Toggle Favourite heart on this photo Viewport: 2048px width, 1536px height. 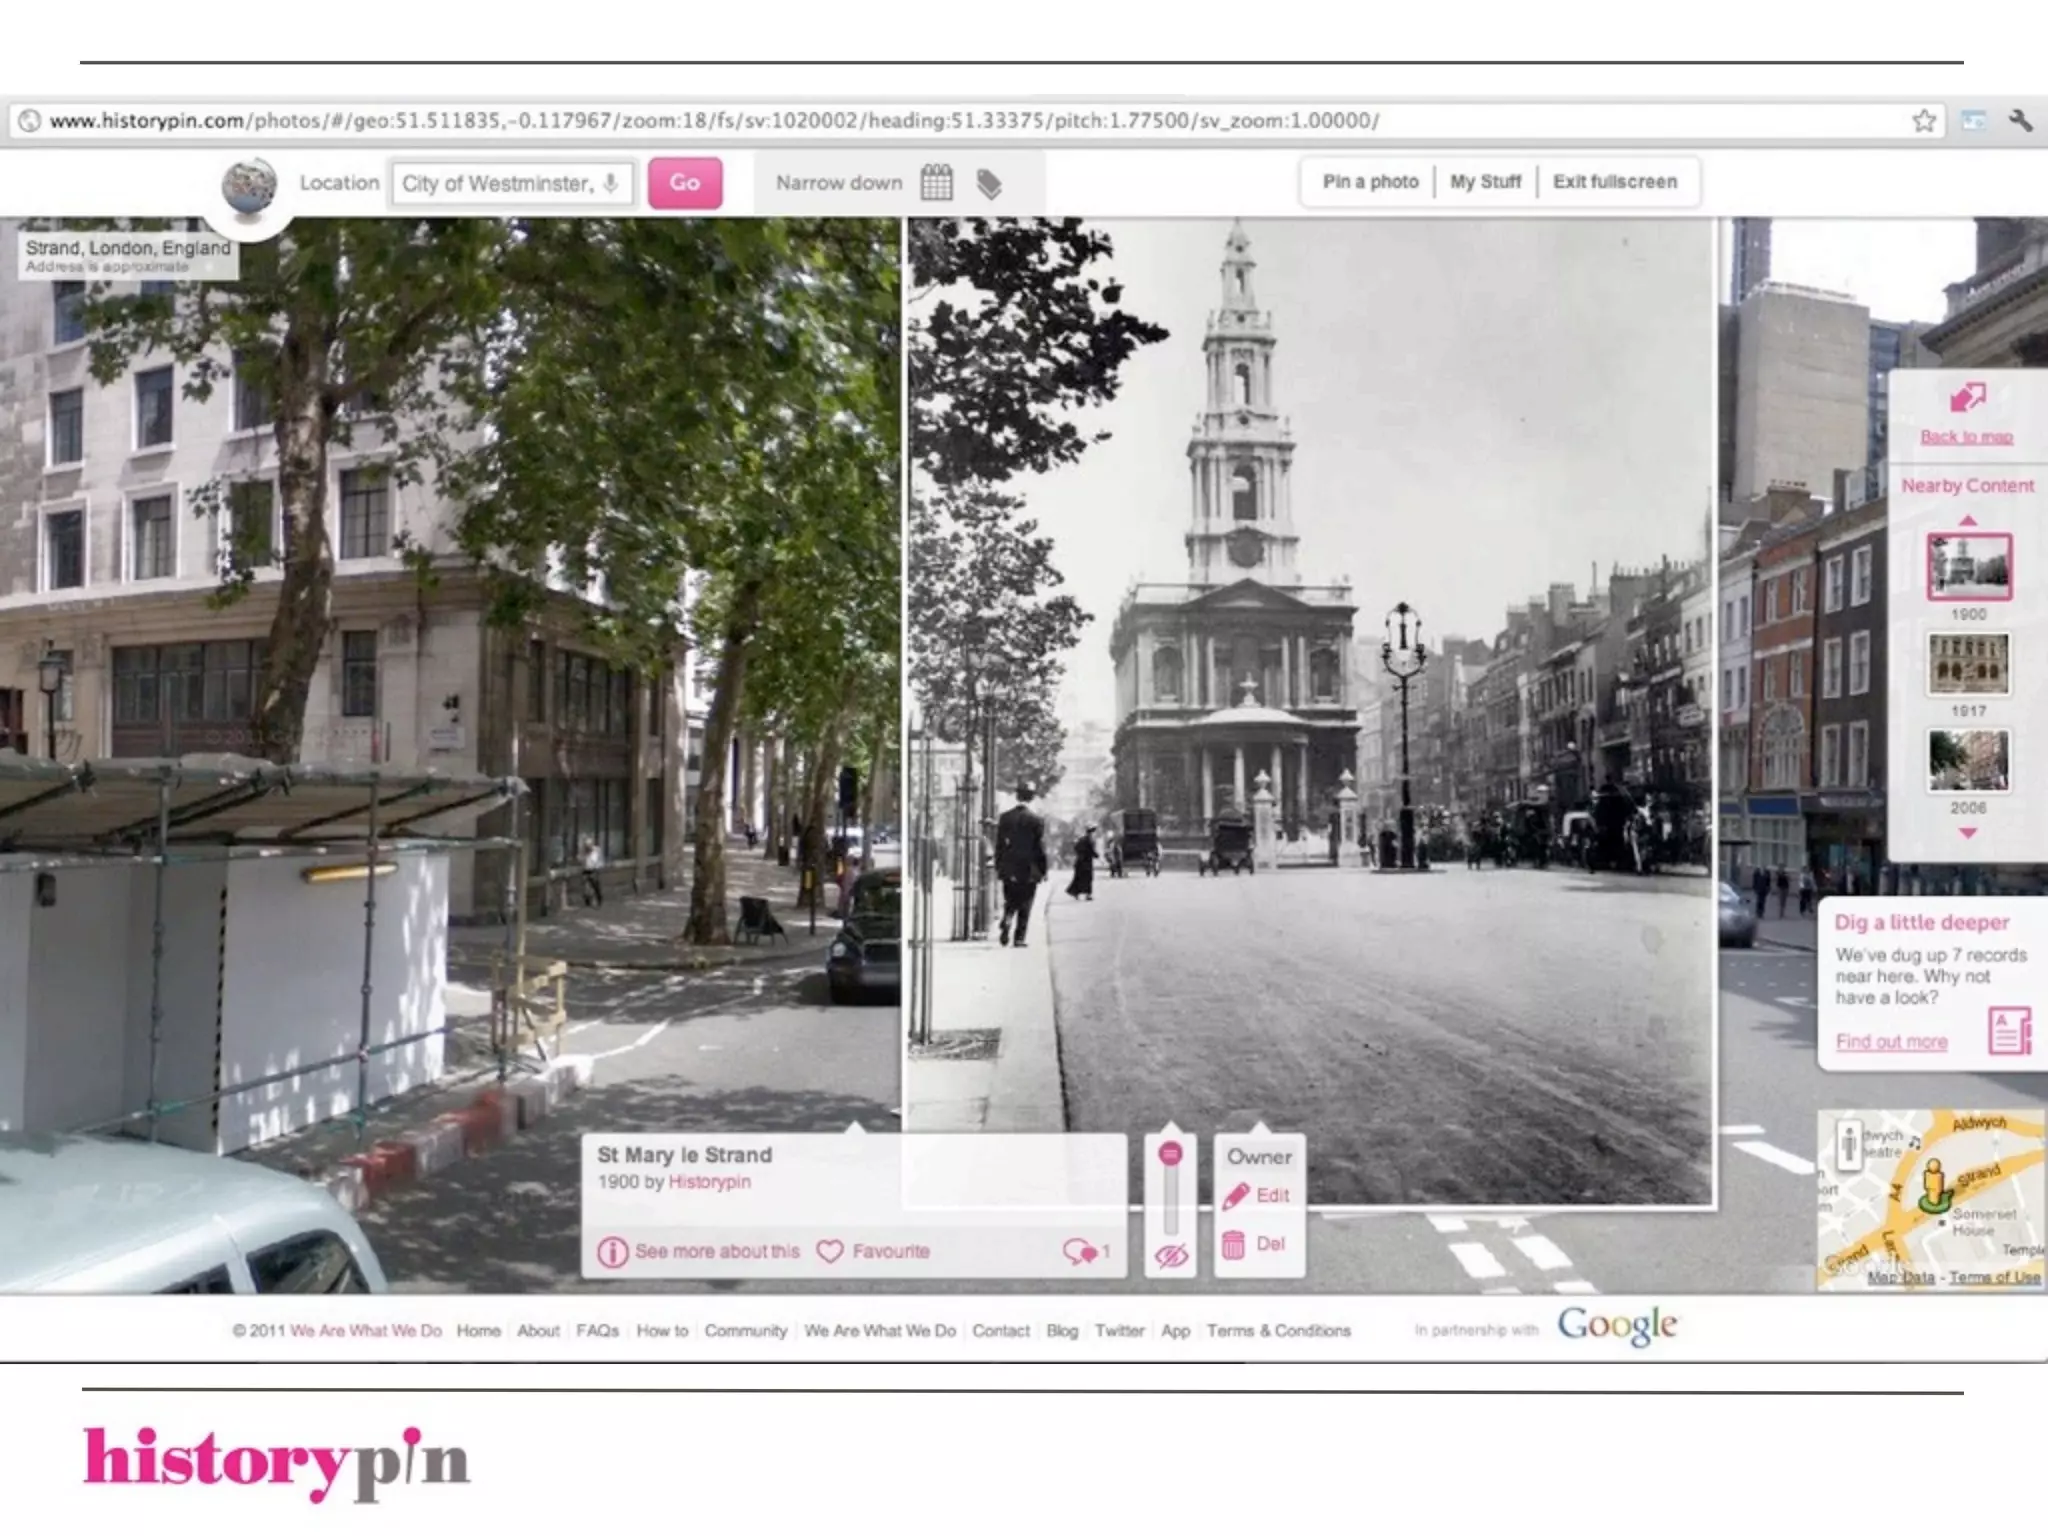pos(830,1252)
